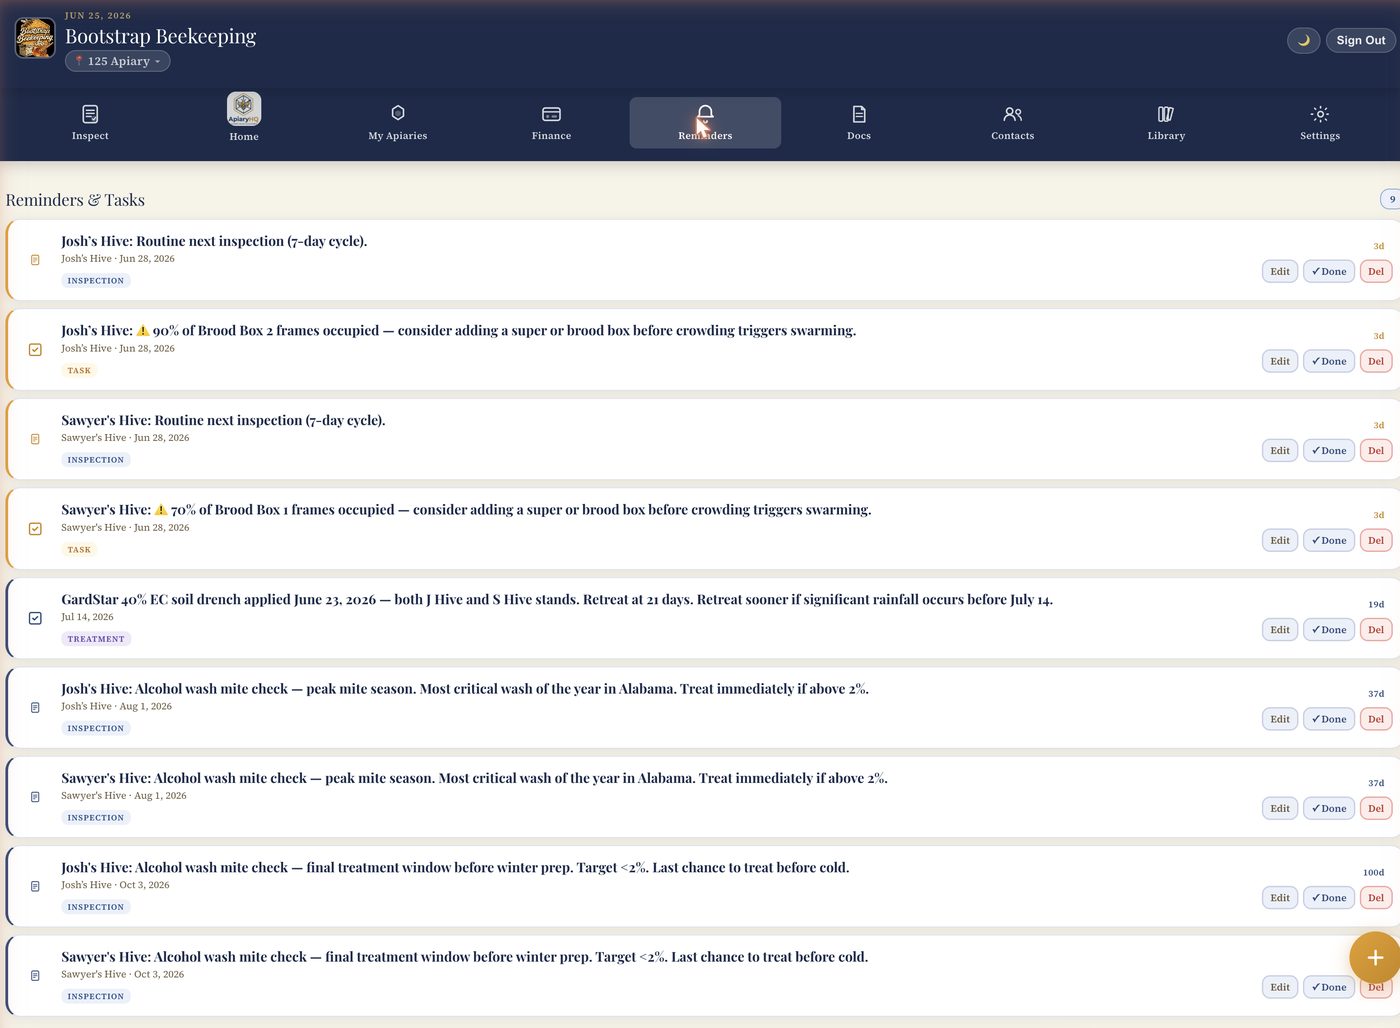Click the Sign Out button
The image size is (1400, 1028).
point(1361,40)
